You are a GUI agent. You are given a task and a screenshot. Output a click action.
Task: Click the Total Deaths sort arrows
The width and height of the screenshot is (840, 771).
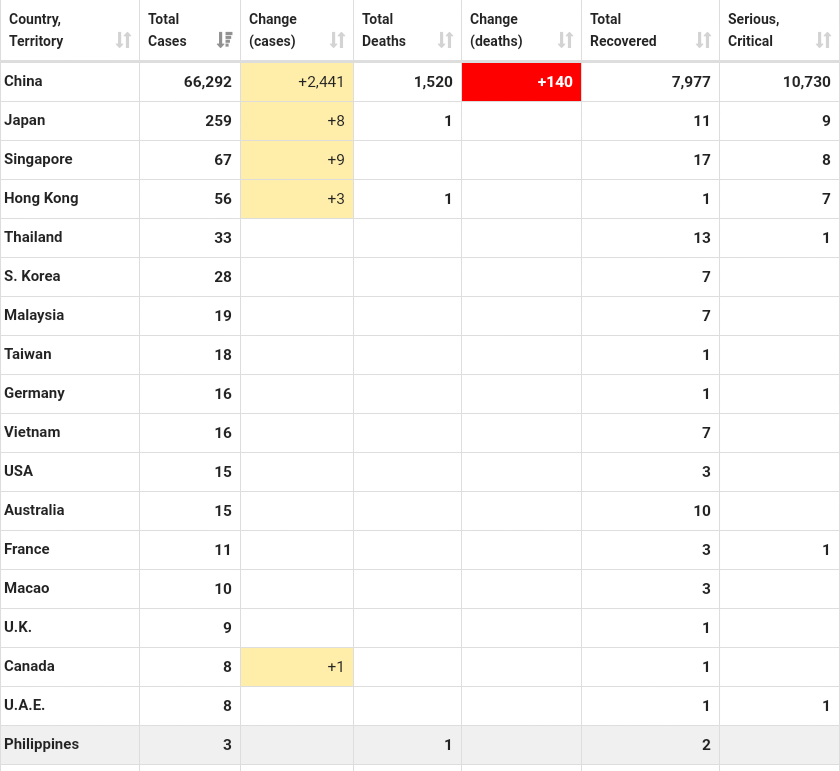pos(446,40)
